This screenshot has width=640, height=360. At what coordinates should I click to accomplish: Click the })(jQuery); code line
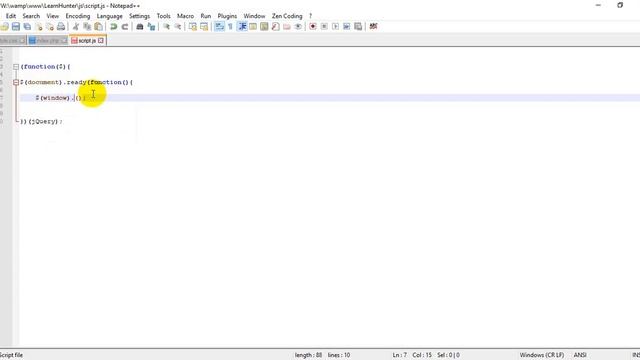[x=41, y=122]
